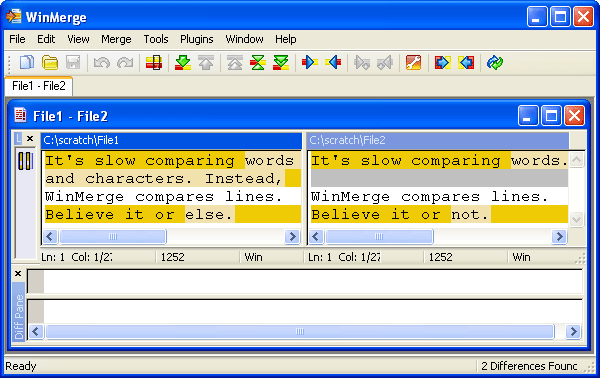The width and height of the screenshot is (600, 378).
Task: Click right pane horizontal scrollbar thumb
Action: [379, 236]
